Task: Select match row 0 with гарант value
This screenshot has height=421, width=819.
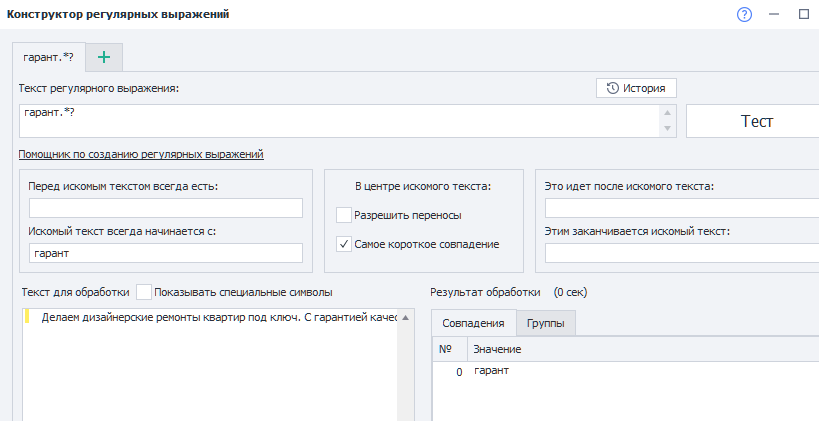Action: (491, 371)
